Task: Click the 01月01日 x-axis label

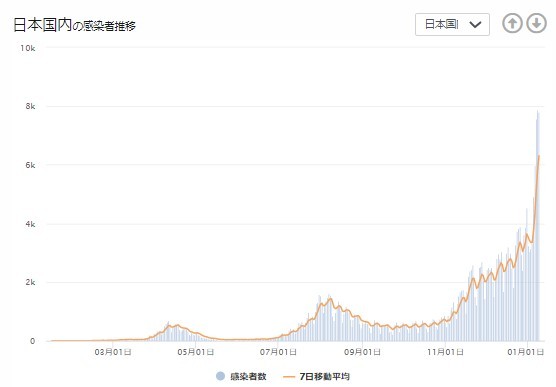Action: 526,352
